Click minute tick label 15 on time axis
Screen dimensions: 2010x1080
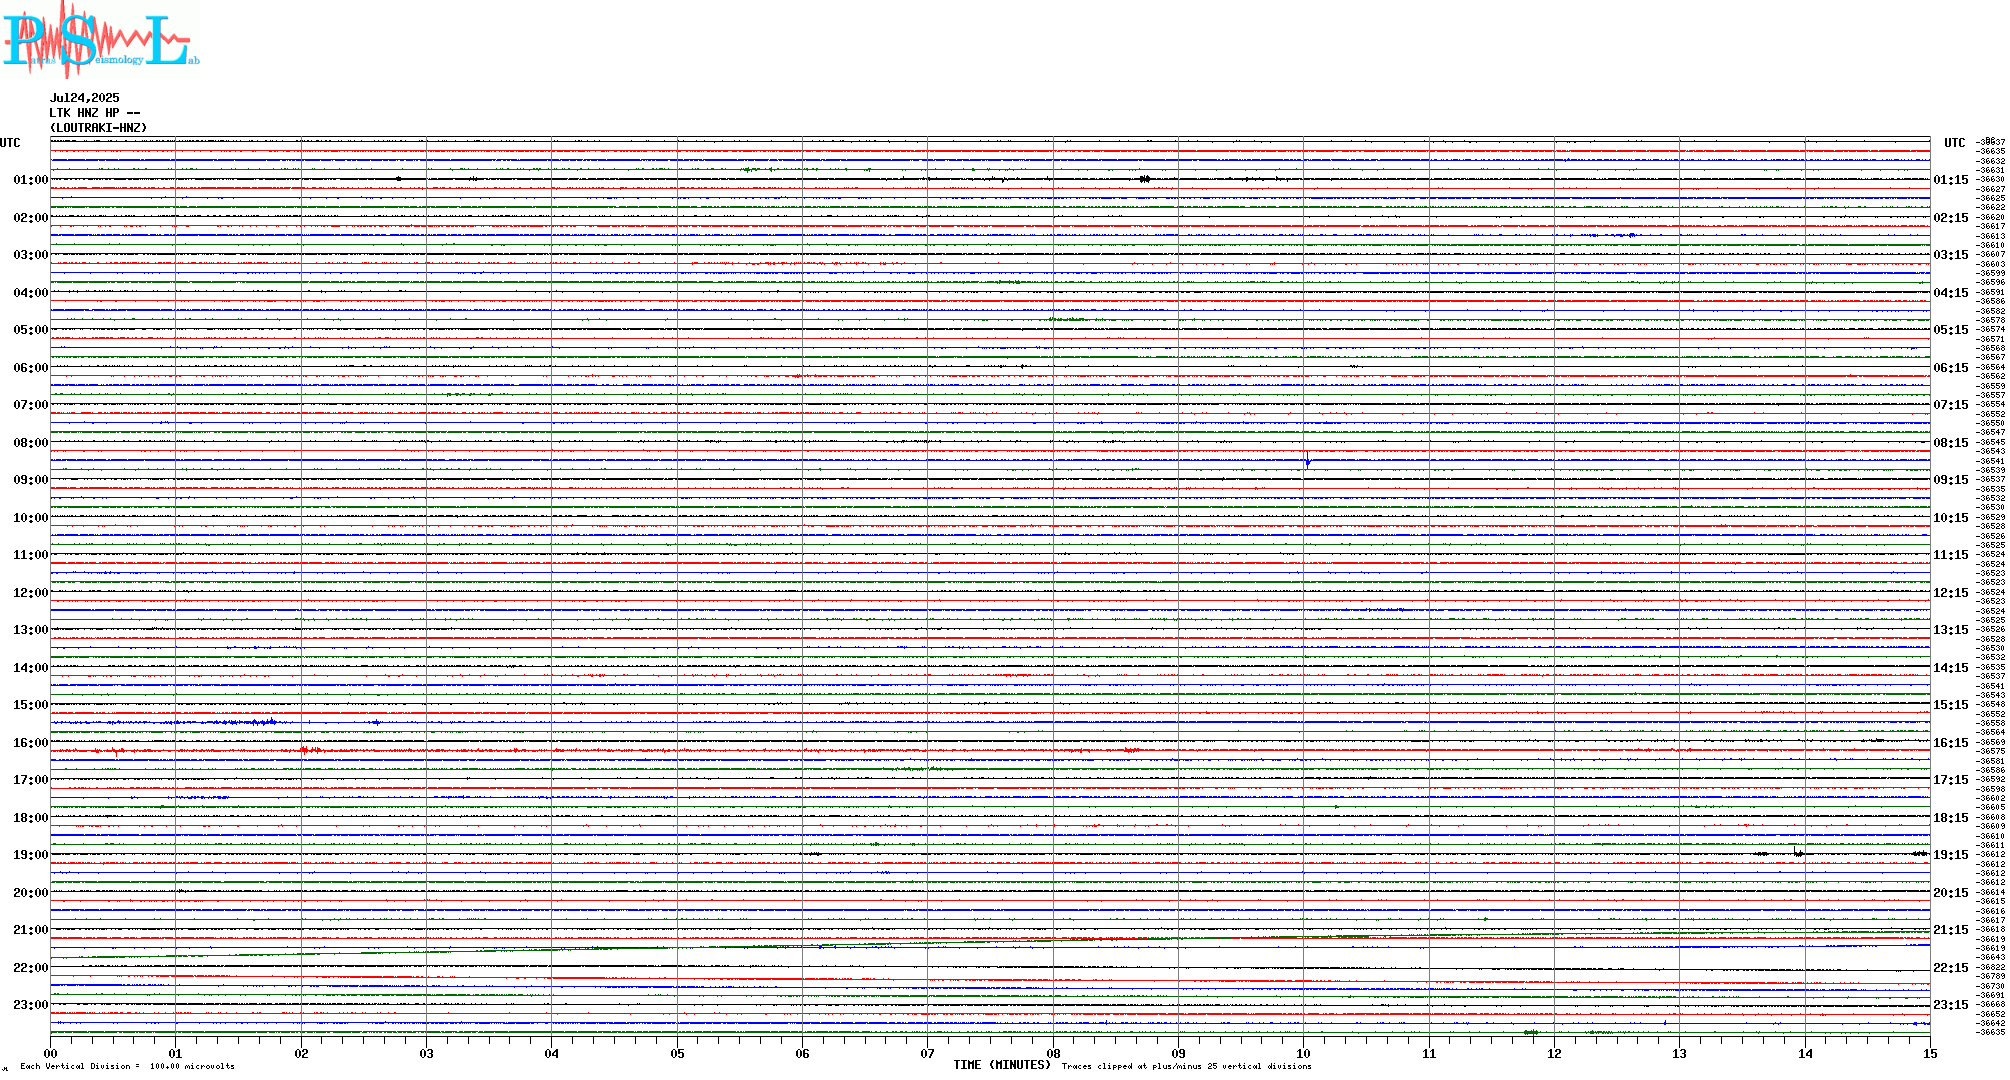[1930, 1053]
